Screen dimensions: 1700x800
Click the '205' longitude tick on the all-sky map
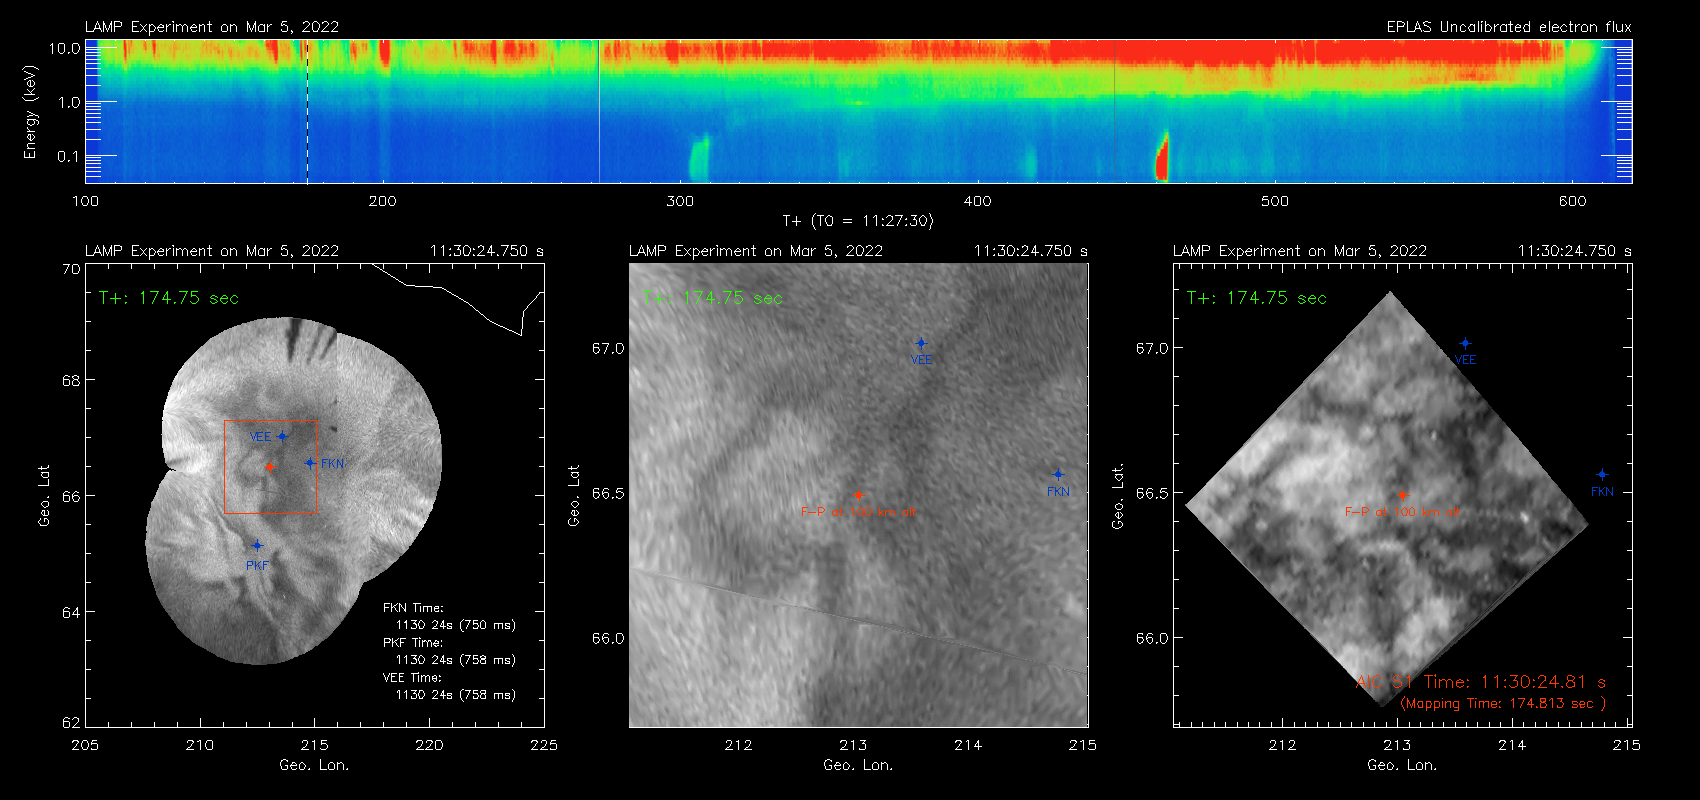[85, 745]
